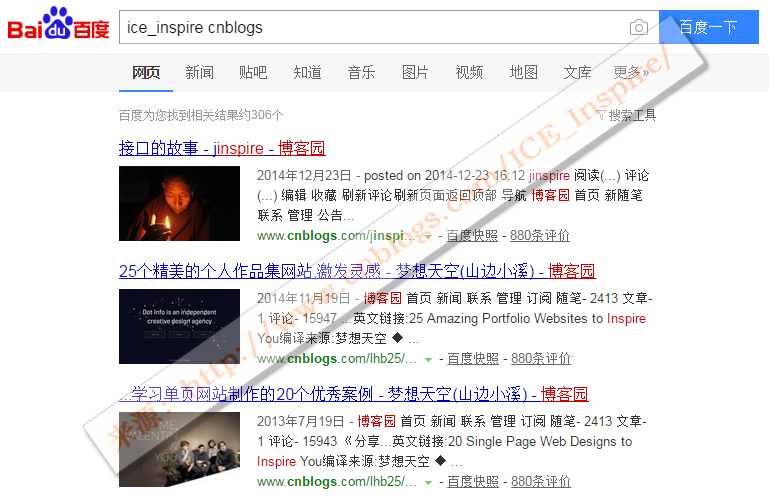Screen dimensions: 769x499
Task: Expand dropdown arrow in 25个精美 result URL line
Action: 428,360
